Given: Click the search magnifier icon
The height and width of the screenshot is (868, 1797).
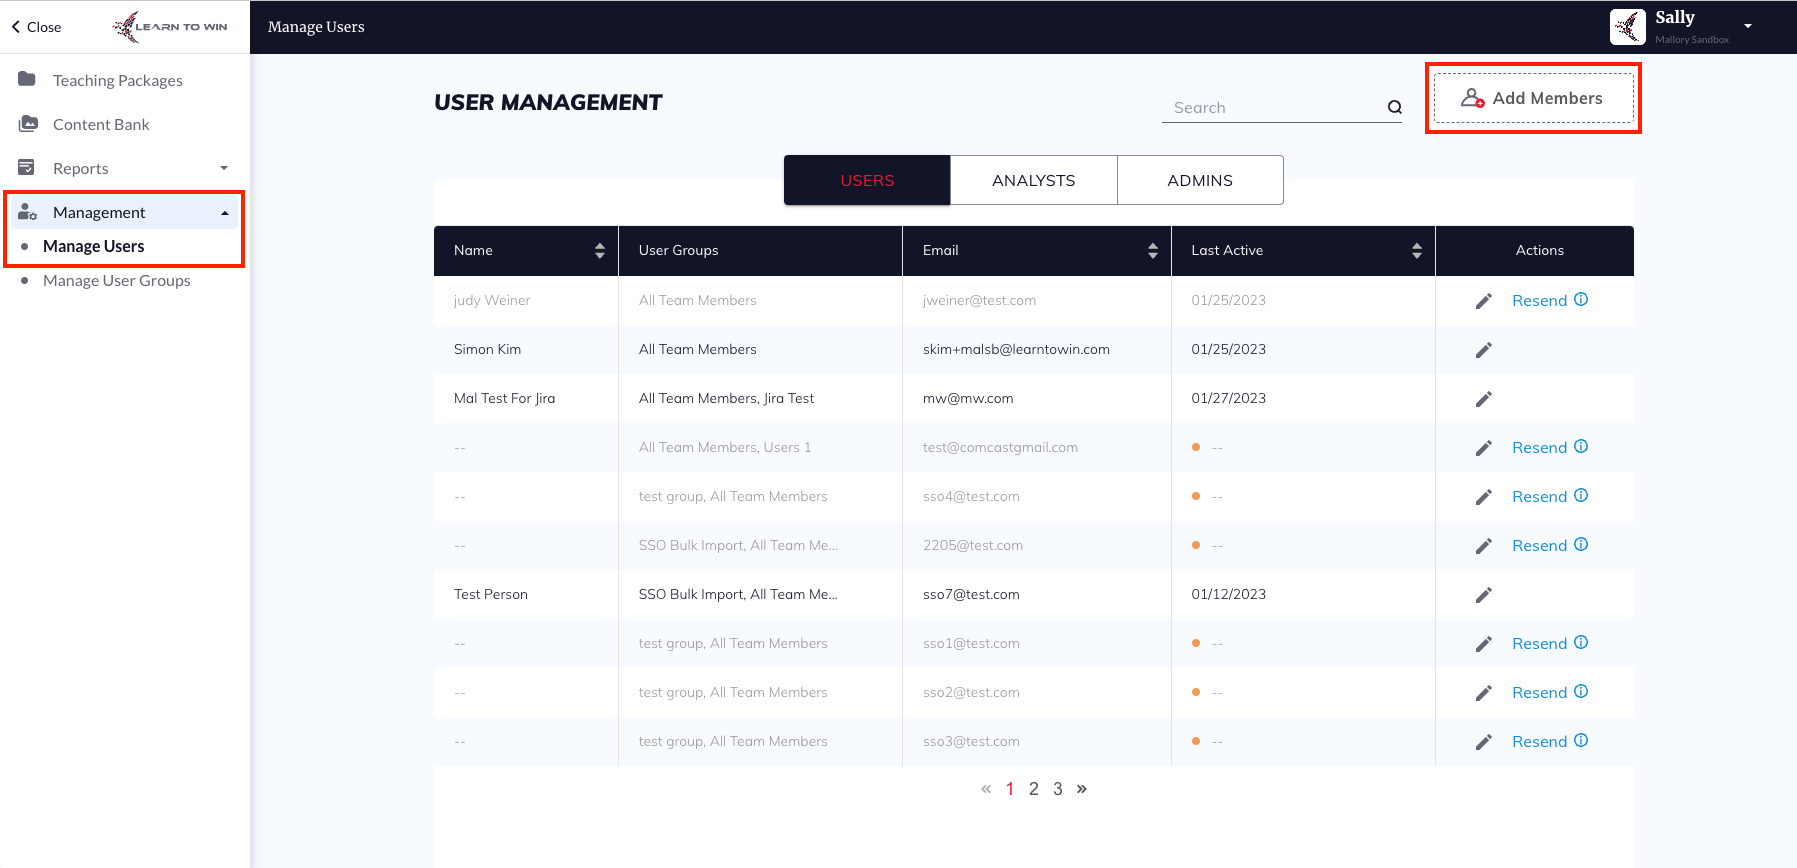Looking at the screenshot, I should (x=1394, y=108).
